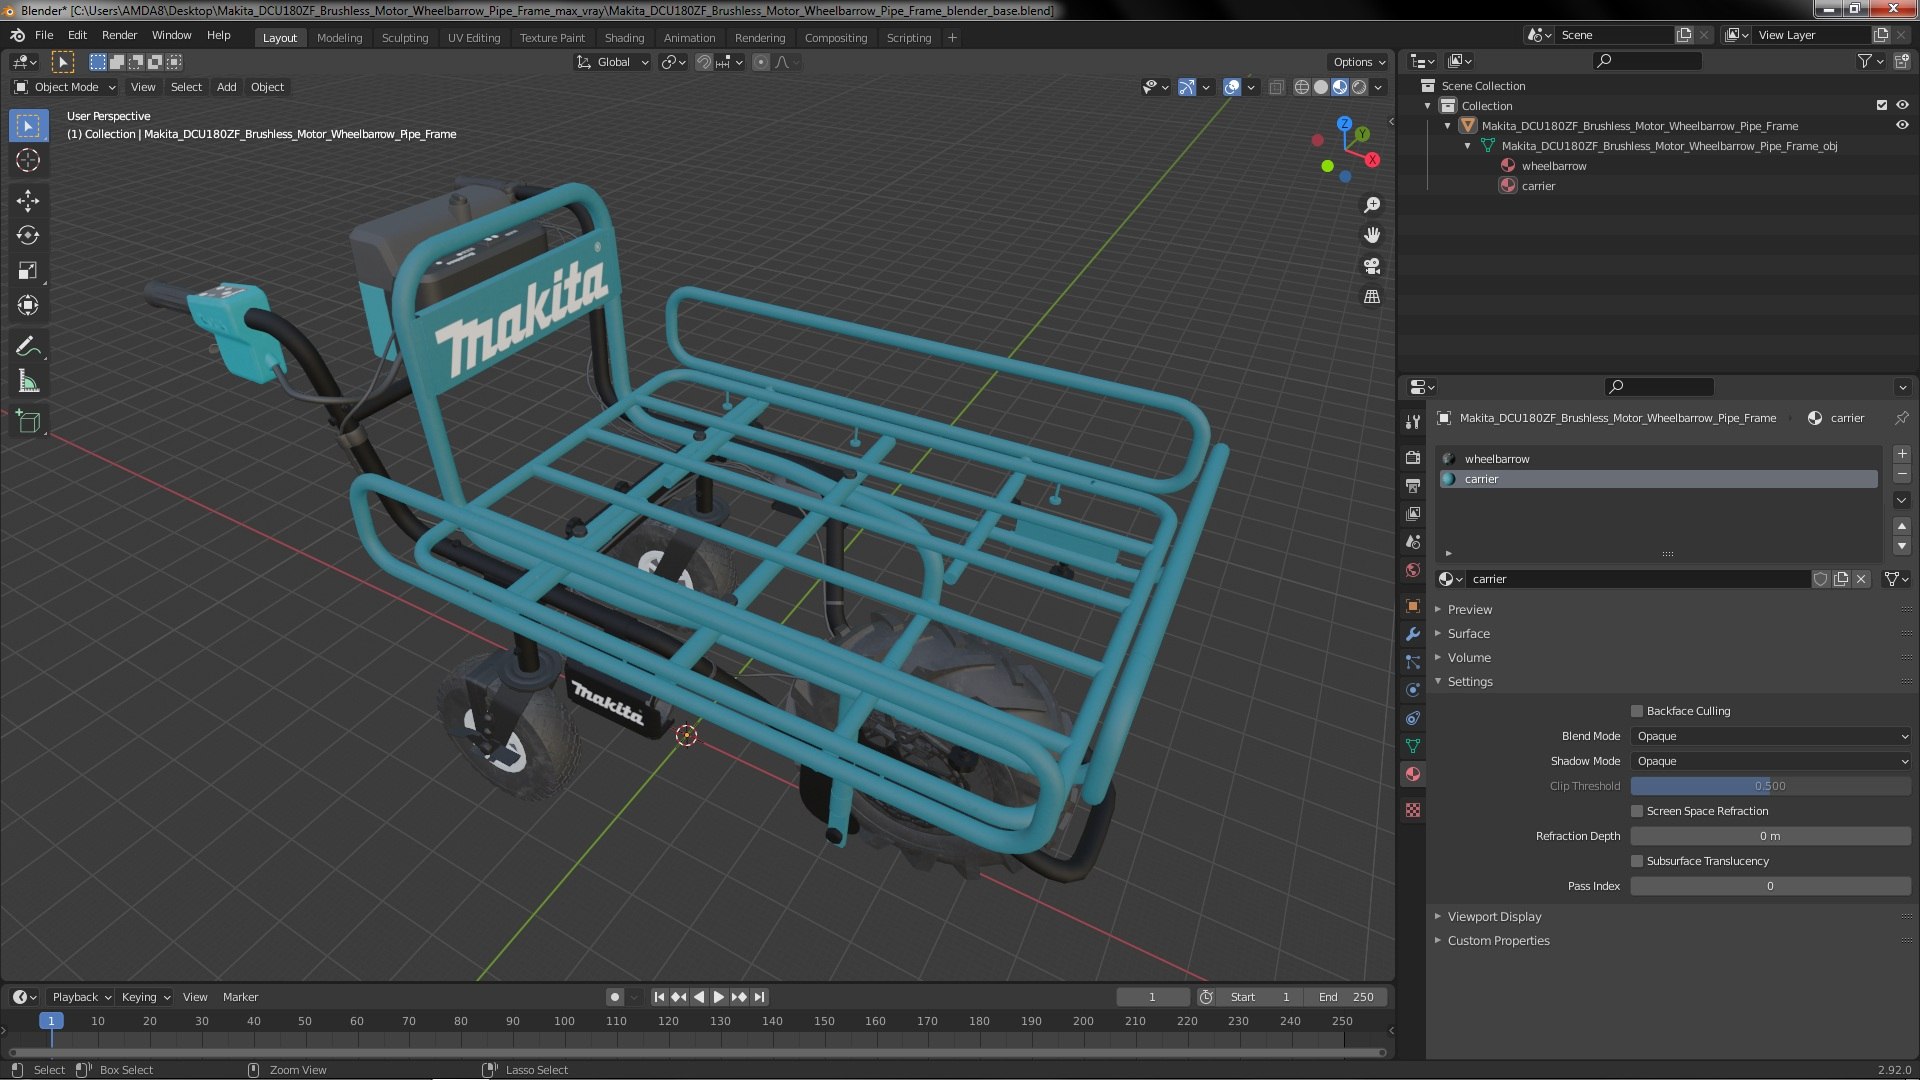Screen dimensions: 1920x1080
Task: Select the Cursor tool in the toolbar
Action: (28, 160)
